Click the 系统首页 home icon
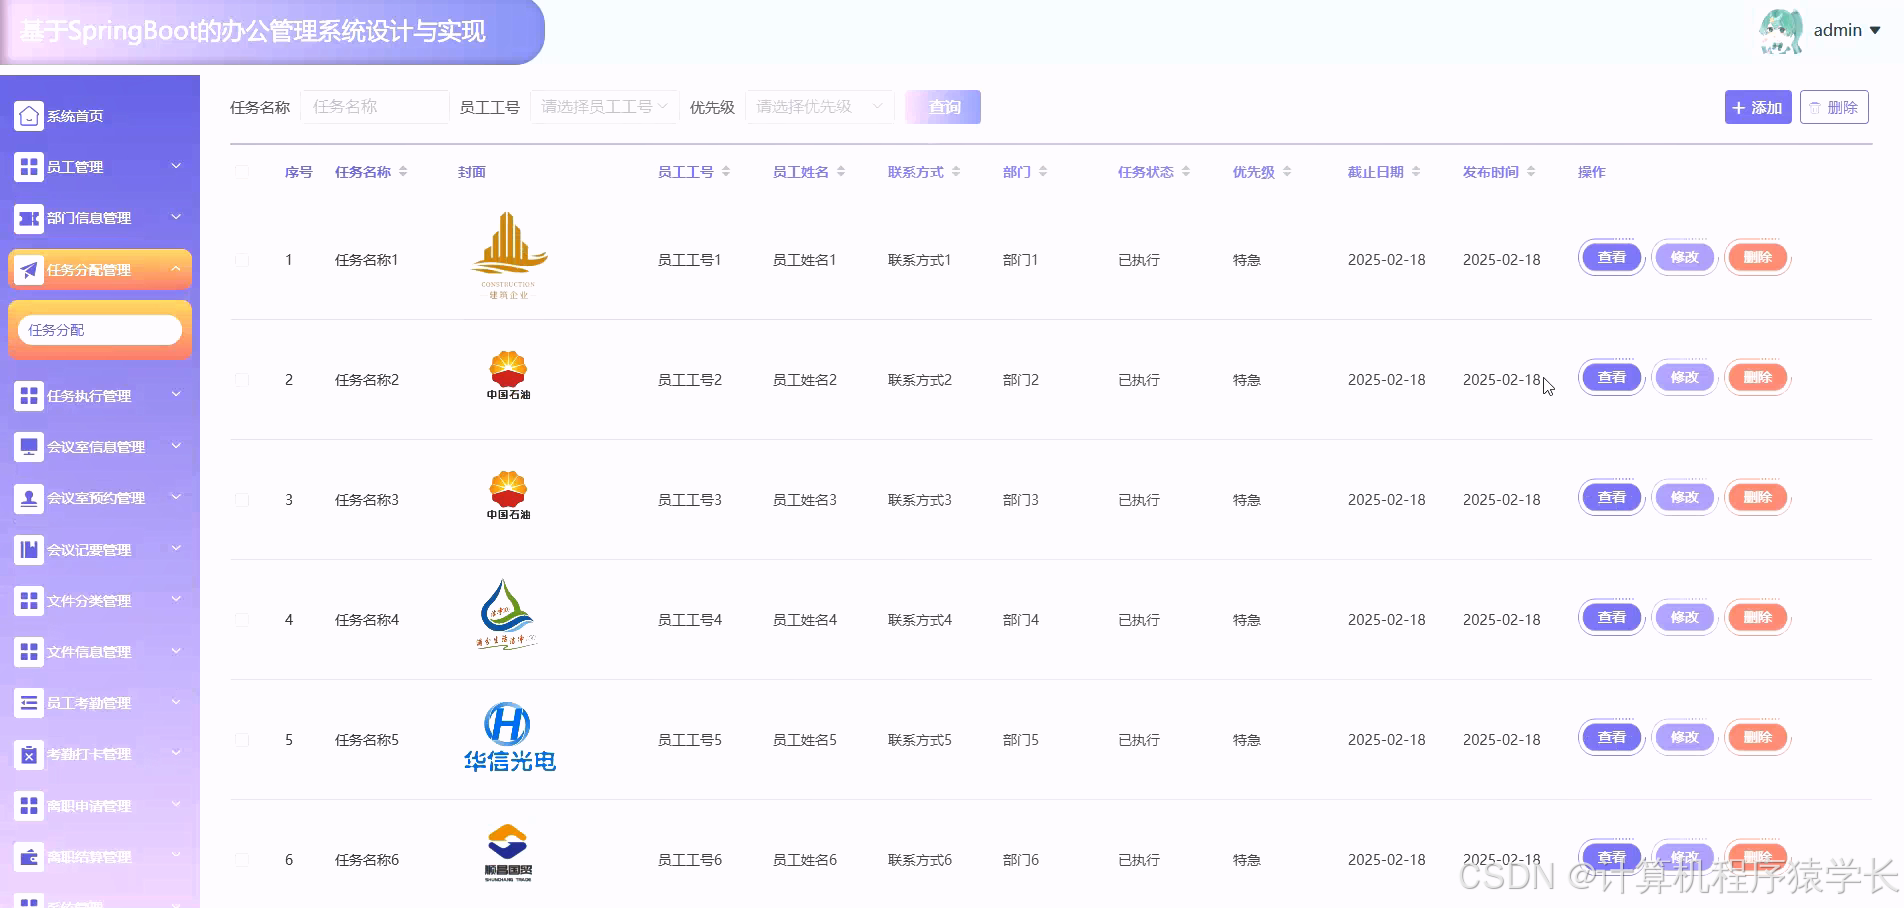The image size is (1904, 908). 28,115
